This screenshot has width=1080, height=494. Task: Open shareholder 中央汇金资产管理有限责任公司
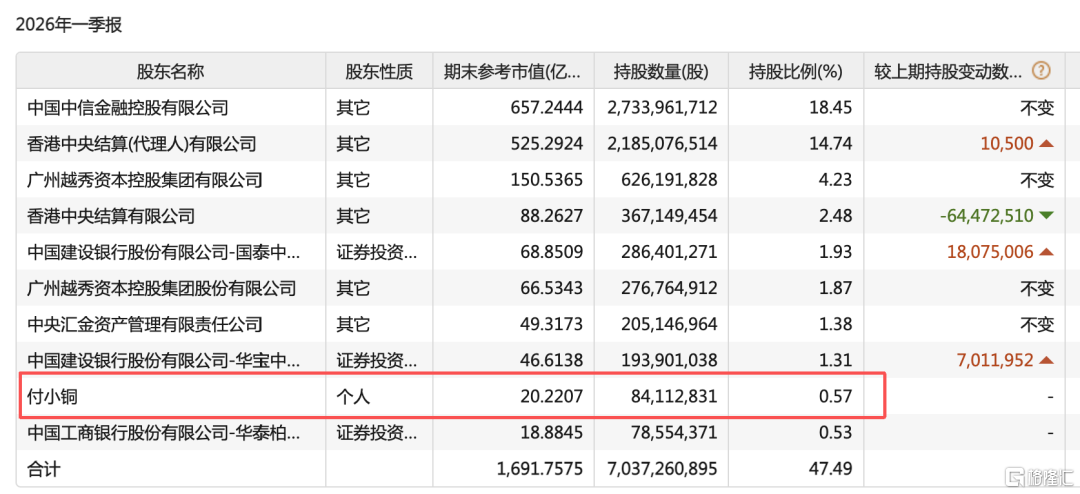[x=145, y=324]
